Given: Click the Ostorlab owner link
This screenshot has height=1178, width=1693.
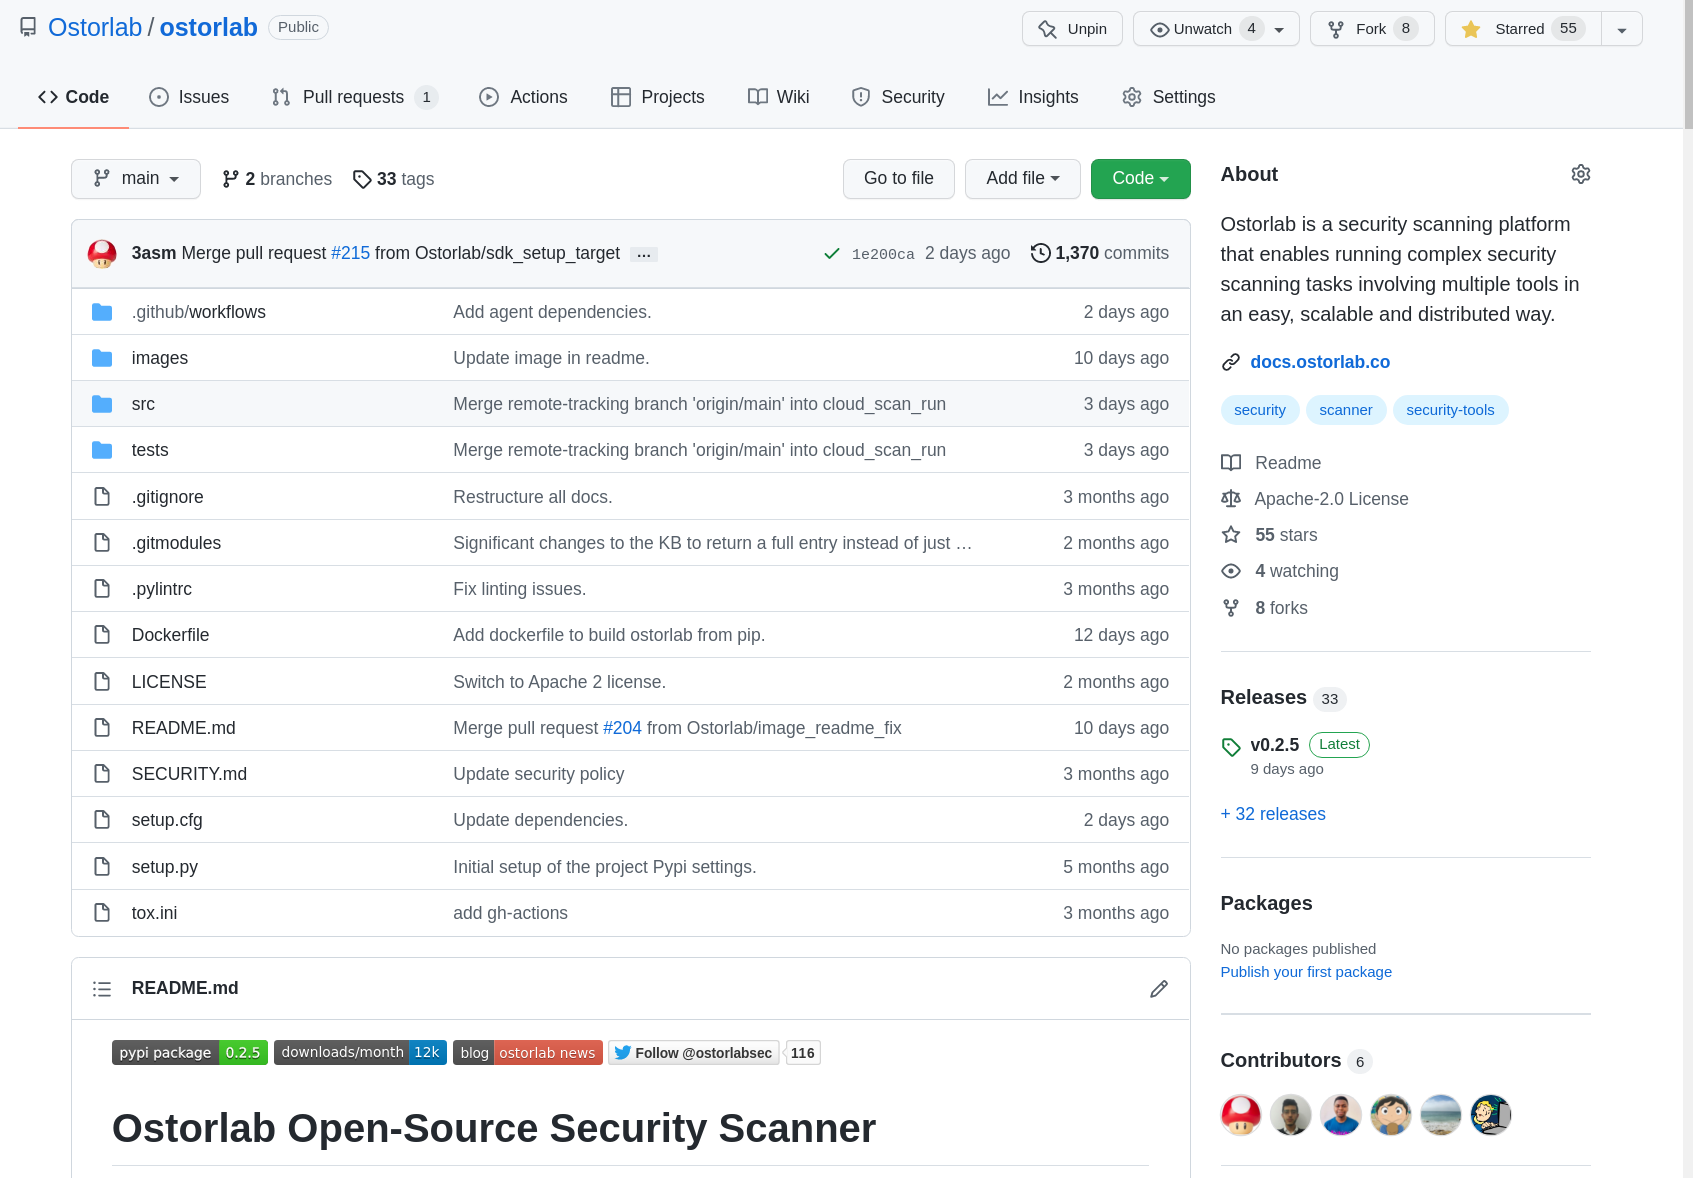Looking at the screenshot, I should (x=95, y=27).
